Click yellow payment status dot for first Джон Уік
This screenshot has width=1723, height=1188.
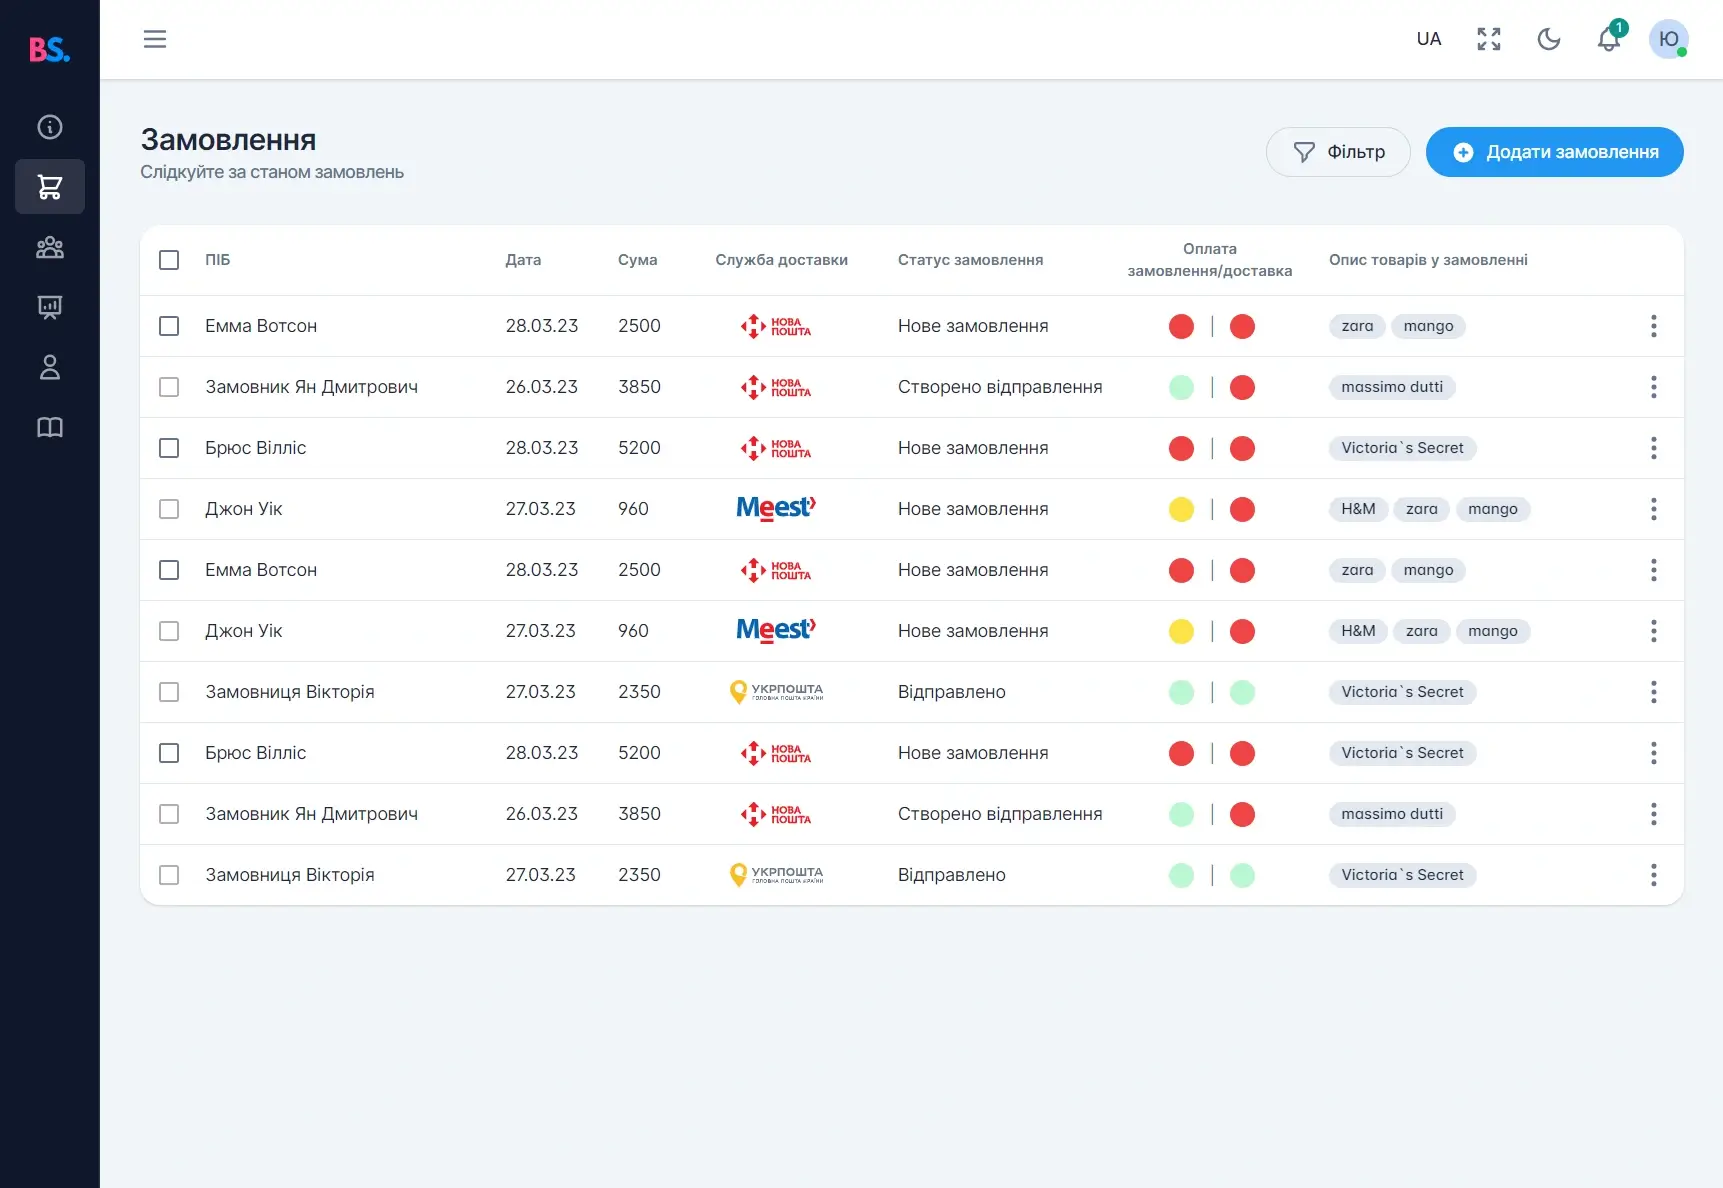1181,509
